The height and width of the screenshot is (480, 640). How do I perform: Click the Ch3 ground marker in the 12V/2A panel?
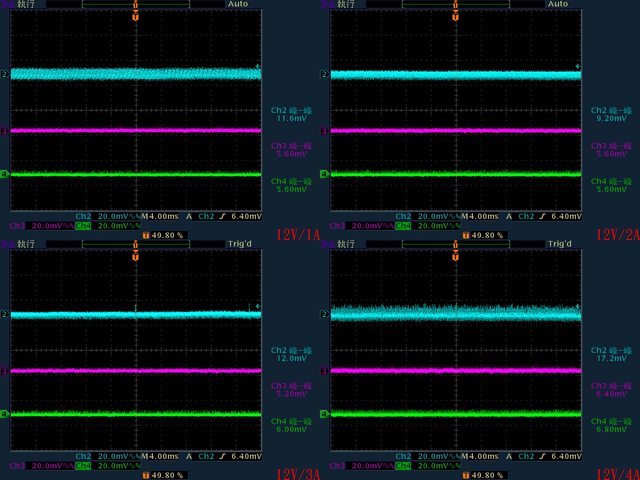[324, 130]
